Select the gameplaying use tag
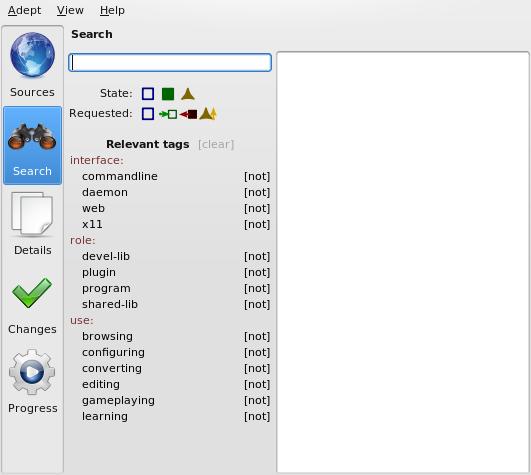The width and height of the screenshot is (531, 475). point(118,400)
